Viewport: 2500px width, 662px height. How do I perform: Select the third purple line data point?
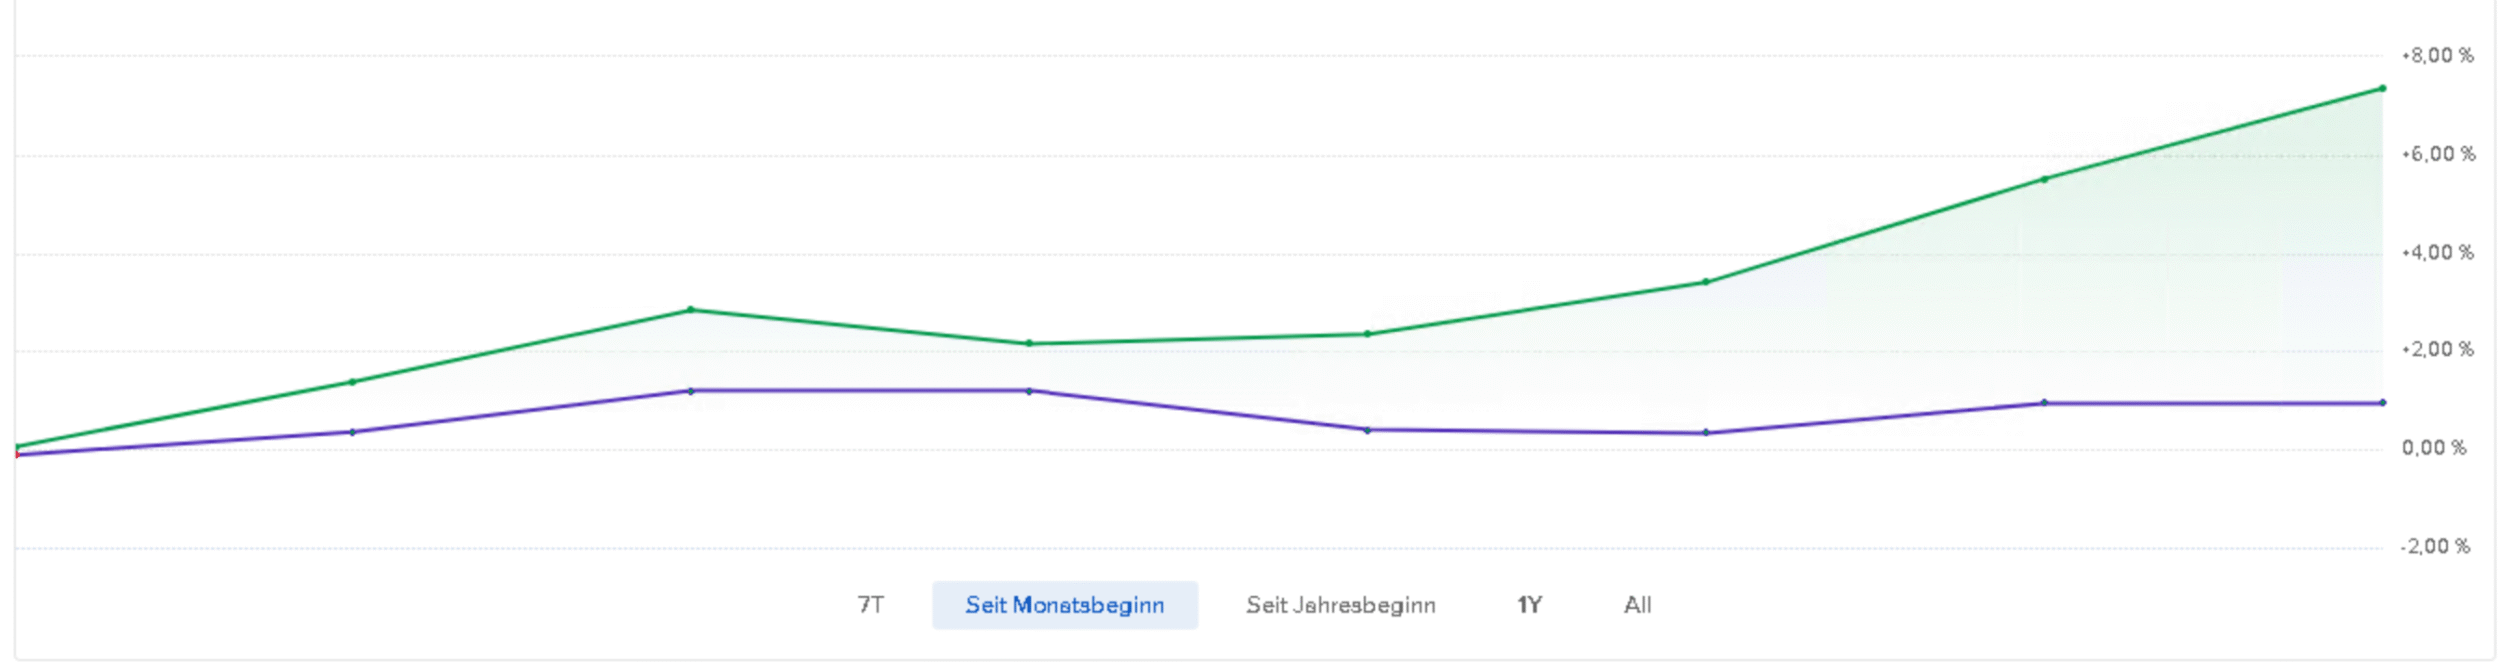coord(691,391)
